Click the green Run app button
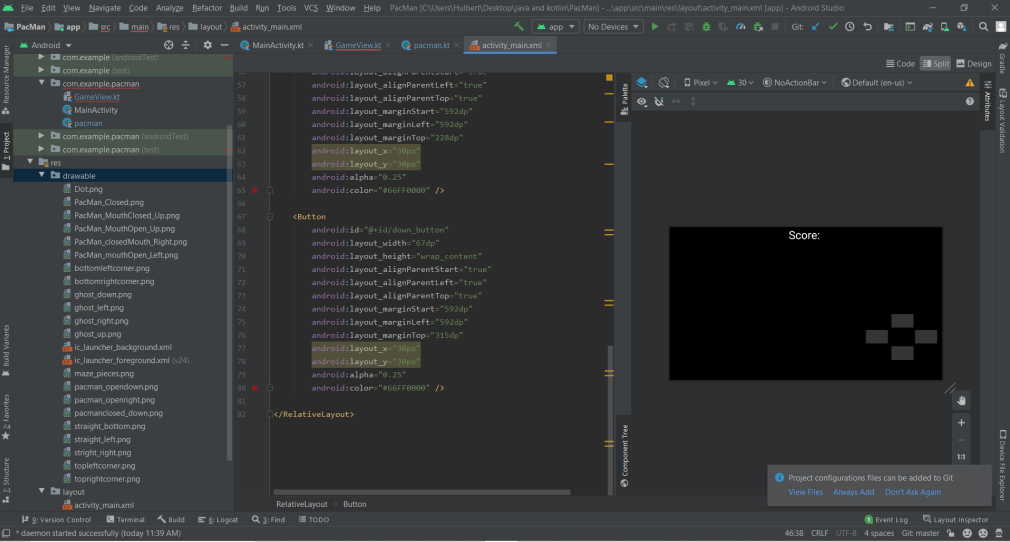The height and width of the screenshot is (542, 1010). pyautogui.click(x=655, y=27)
